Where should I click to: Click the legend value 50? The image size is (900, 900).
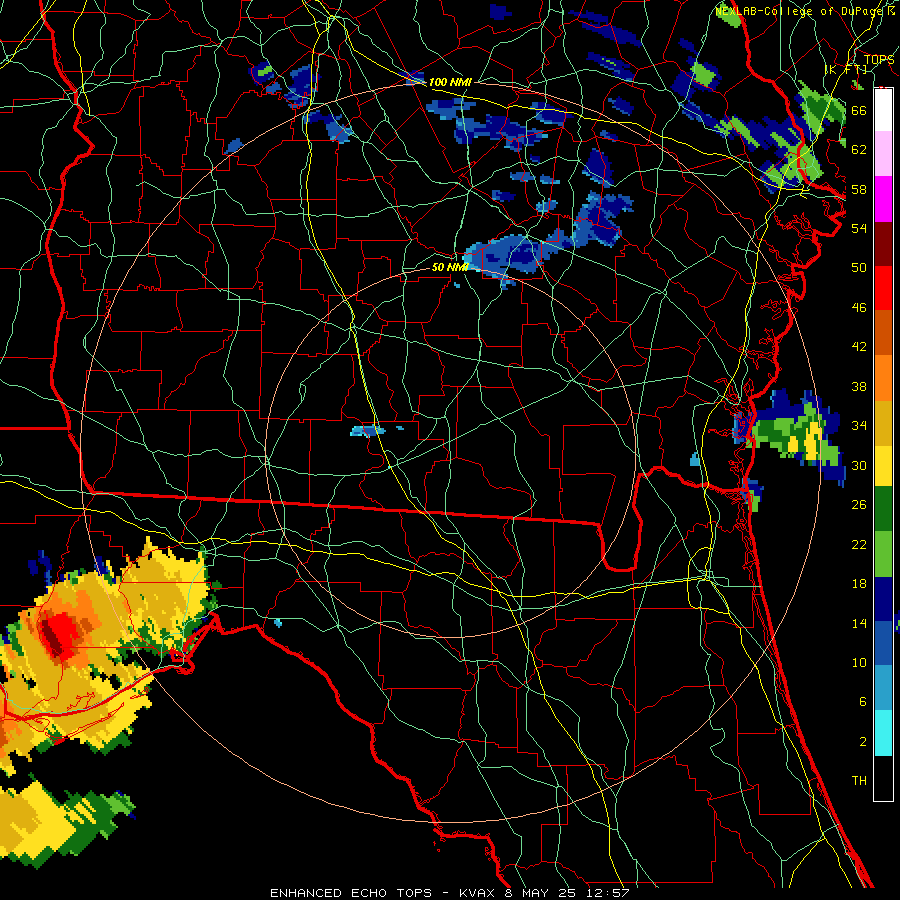(859, 268)
